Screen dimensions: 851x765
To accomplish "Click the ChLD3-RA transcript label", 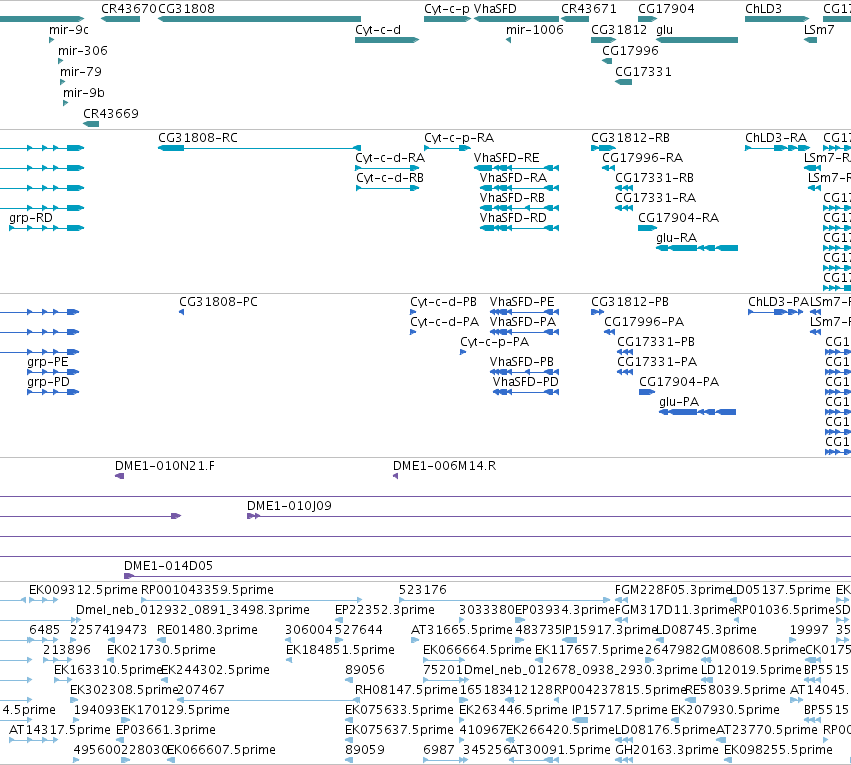I will point(776,138).
